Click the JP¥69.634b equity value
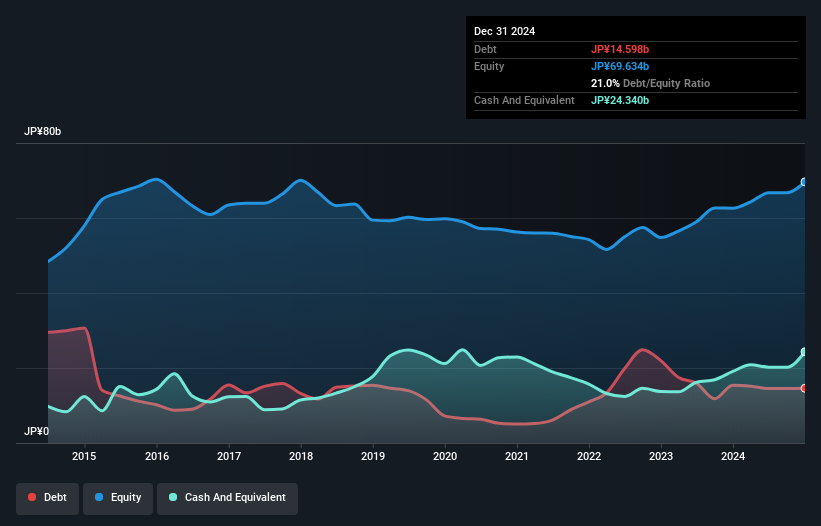 620,66
